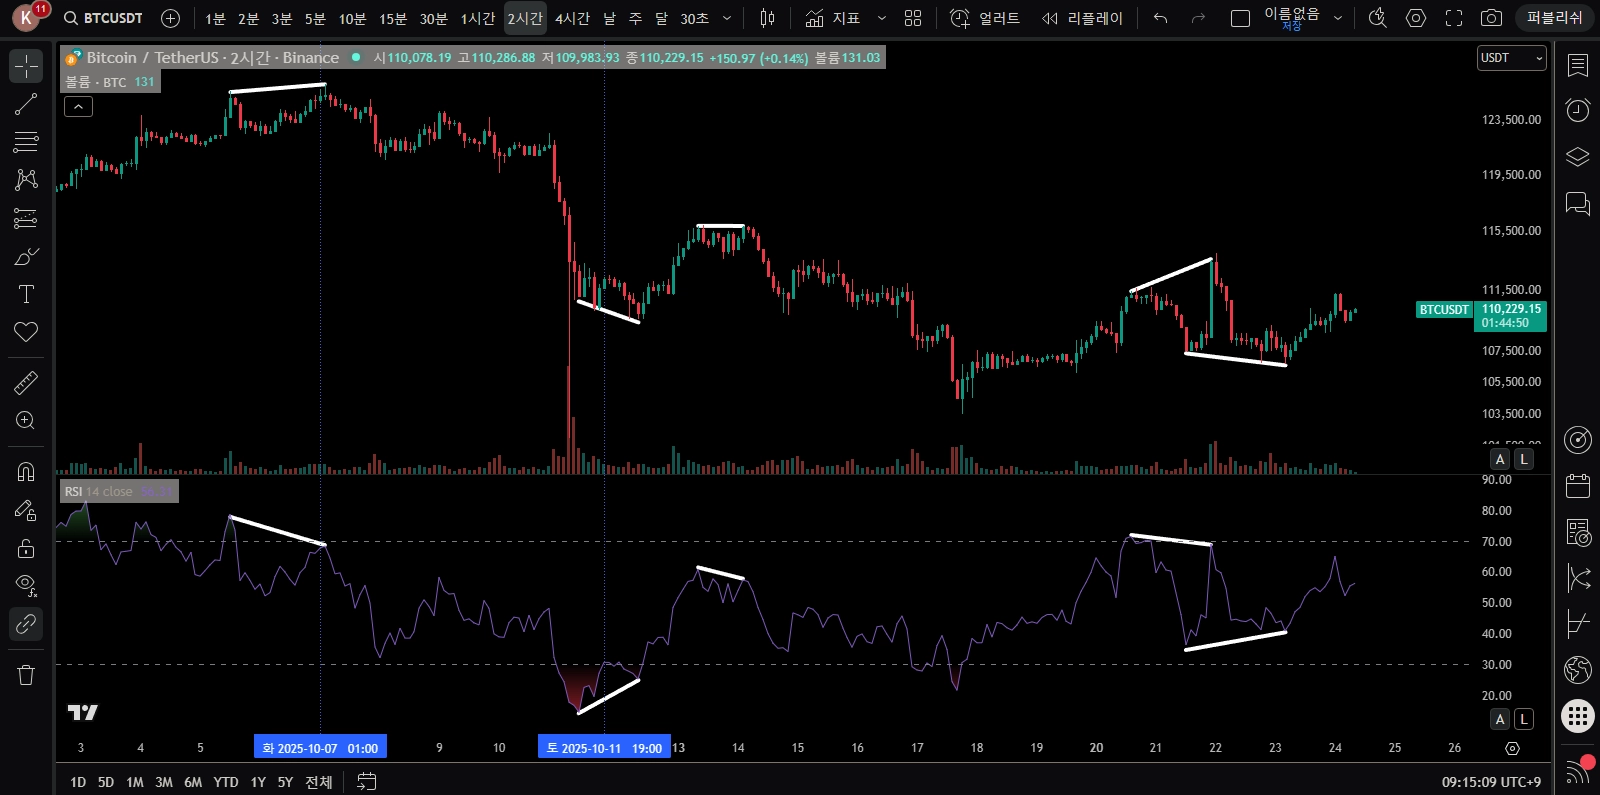Switch to the 1분 timeframe
1600x795 pixels.
(215, 18)
